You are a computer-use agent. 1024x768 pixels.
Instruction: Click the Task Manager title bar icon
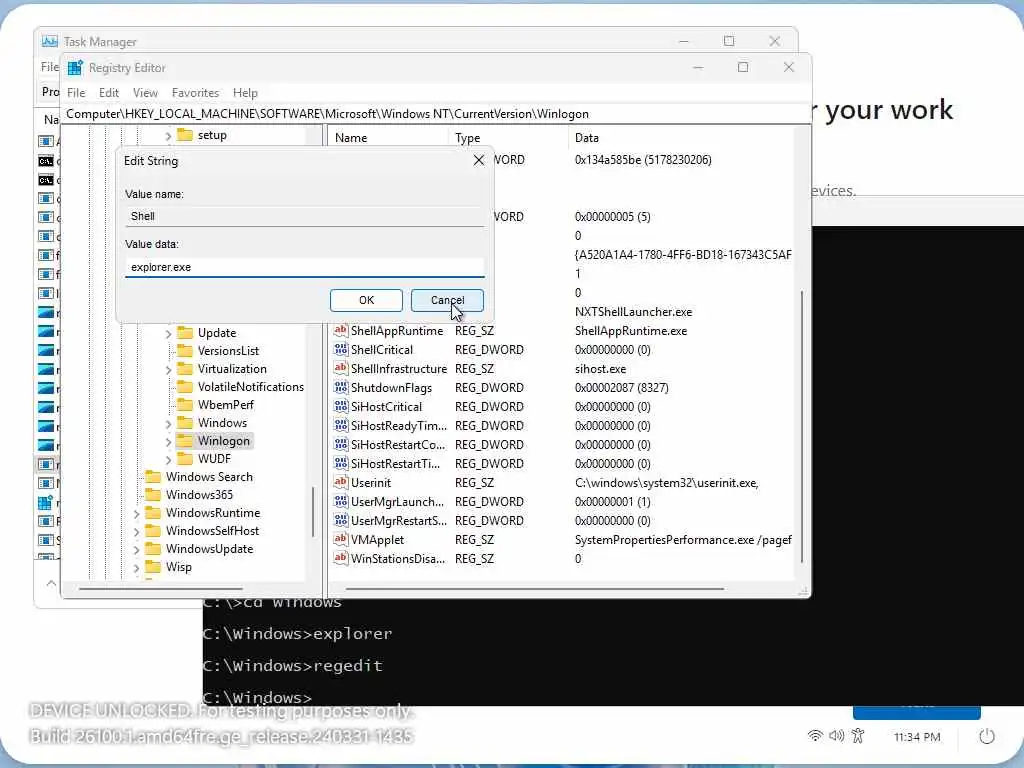50,42
